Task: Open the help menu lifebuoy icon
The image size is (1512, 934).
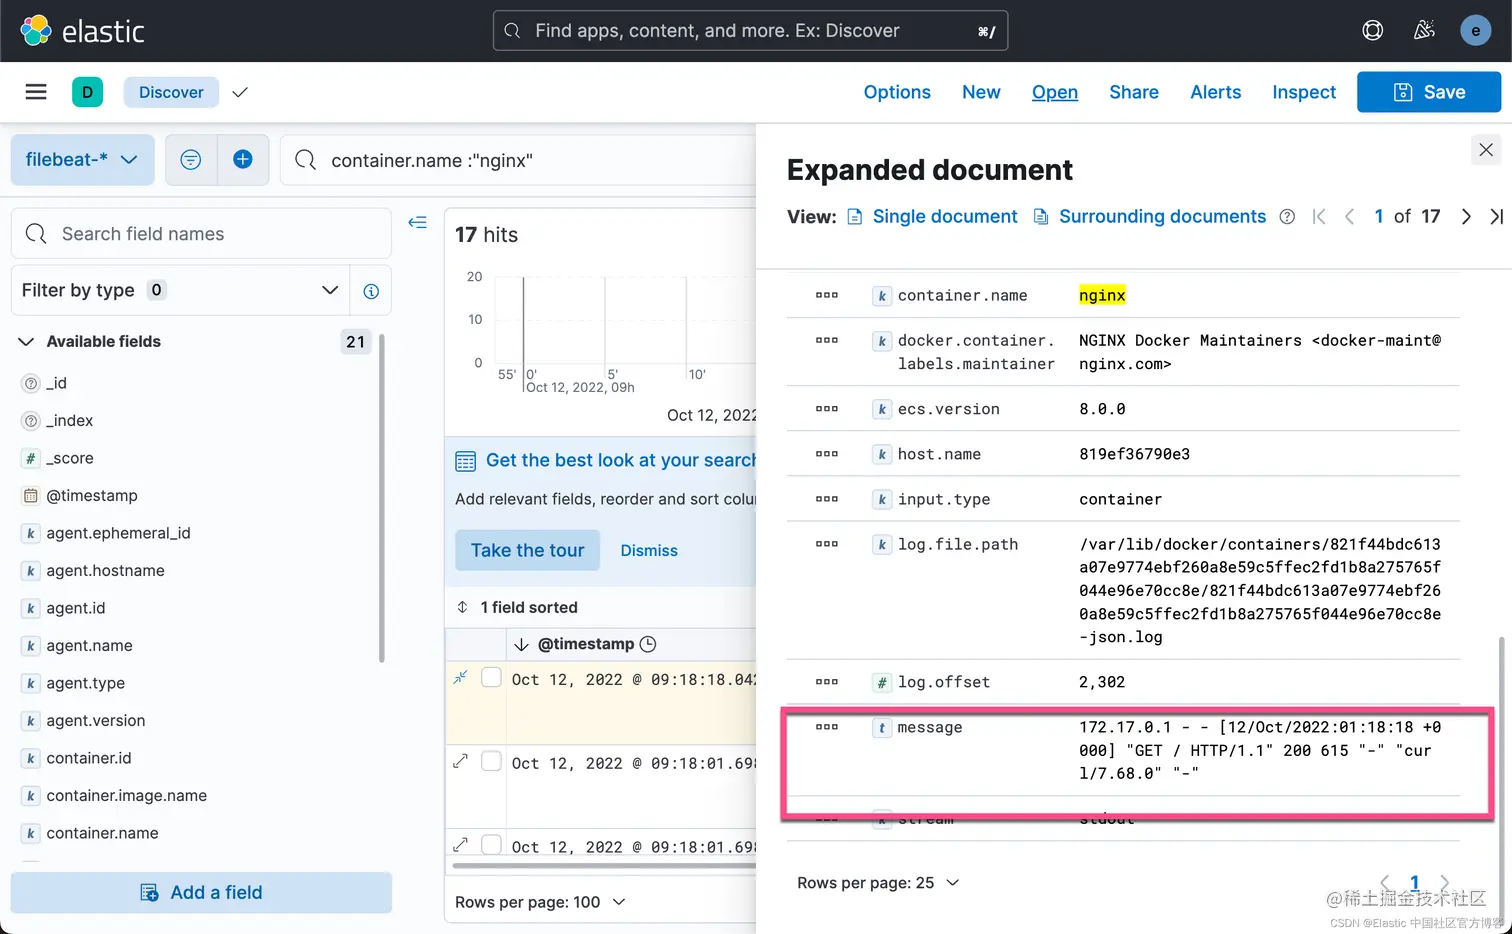Action: (1373, 31)
